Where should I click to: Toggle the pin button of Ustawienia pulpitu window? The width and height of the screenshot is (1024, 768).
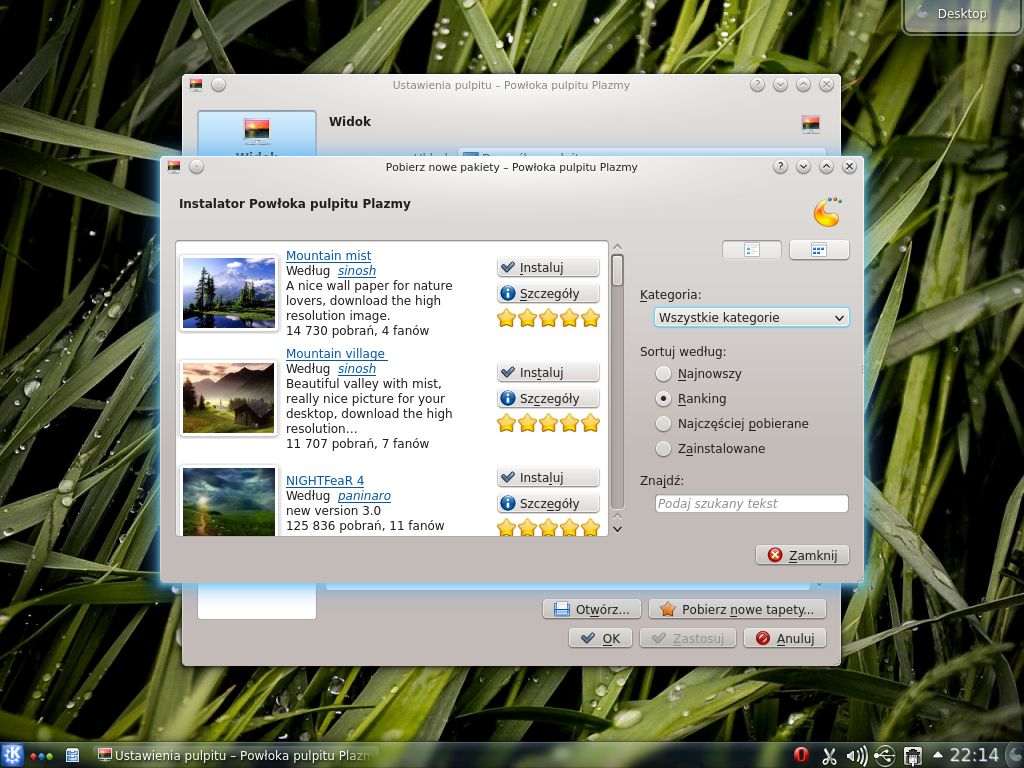(x=219, y=85)
